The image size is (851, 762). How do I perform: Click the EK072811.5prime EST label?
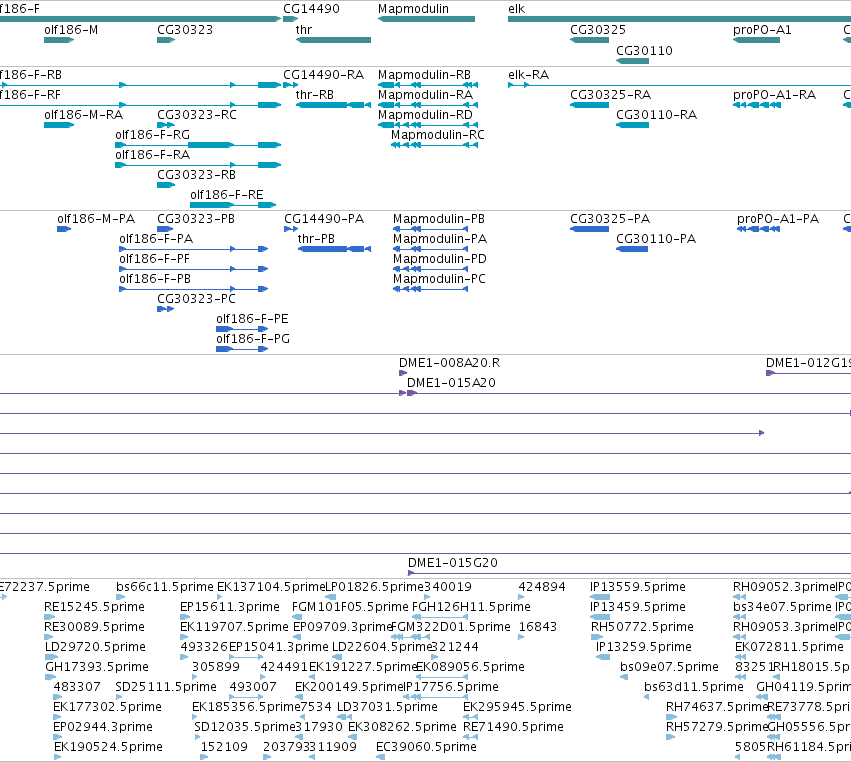pyautogui.click(x=789, y=647)
